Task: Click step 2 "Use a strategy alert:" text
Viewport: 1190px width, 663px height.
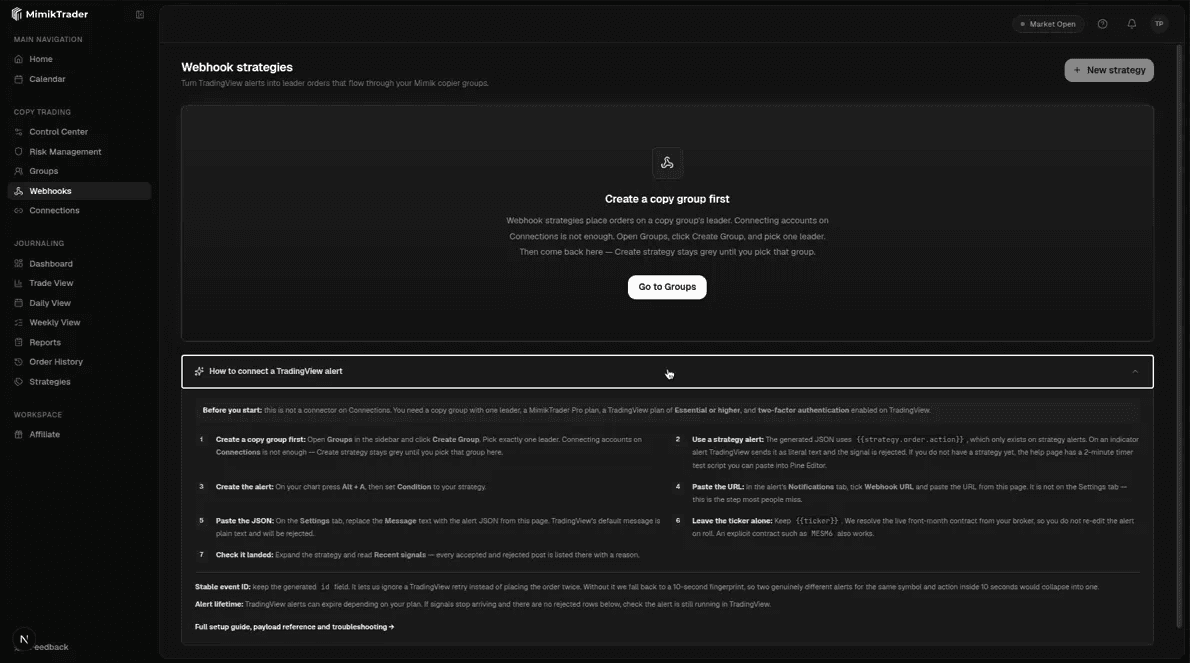Action: coord(915,452)
